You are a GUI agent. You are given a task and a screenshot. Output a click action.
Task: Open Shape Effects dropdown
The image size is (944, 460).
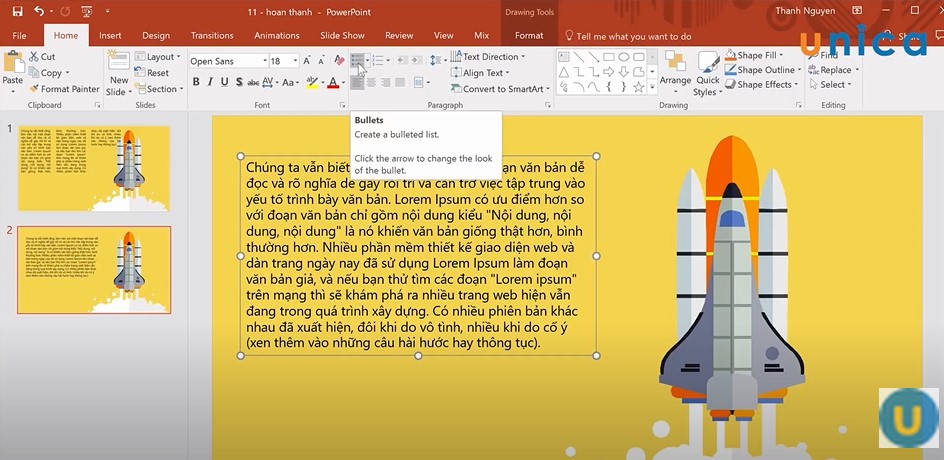762,85
